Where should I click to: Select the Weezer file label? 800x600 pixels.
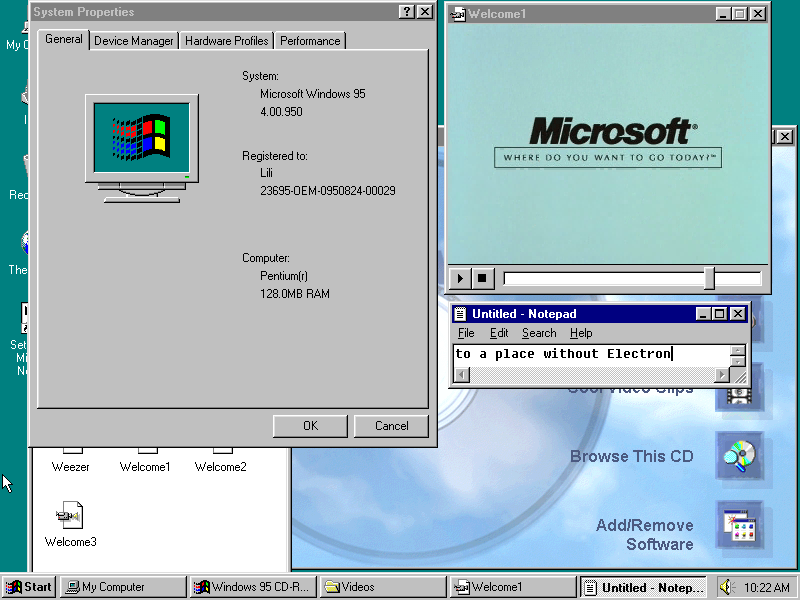pos(70,467)
